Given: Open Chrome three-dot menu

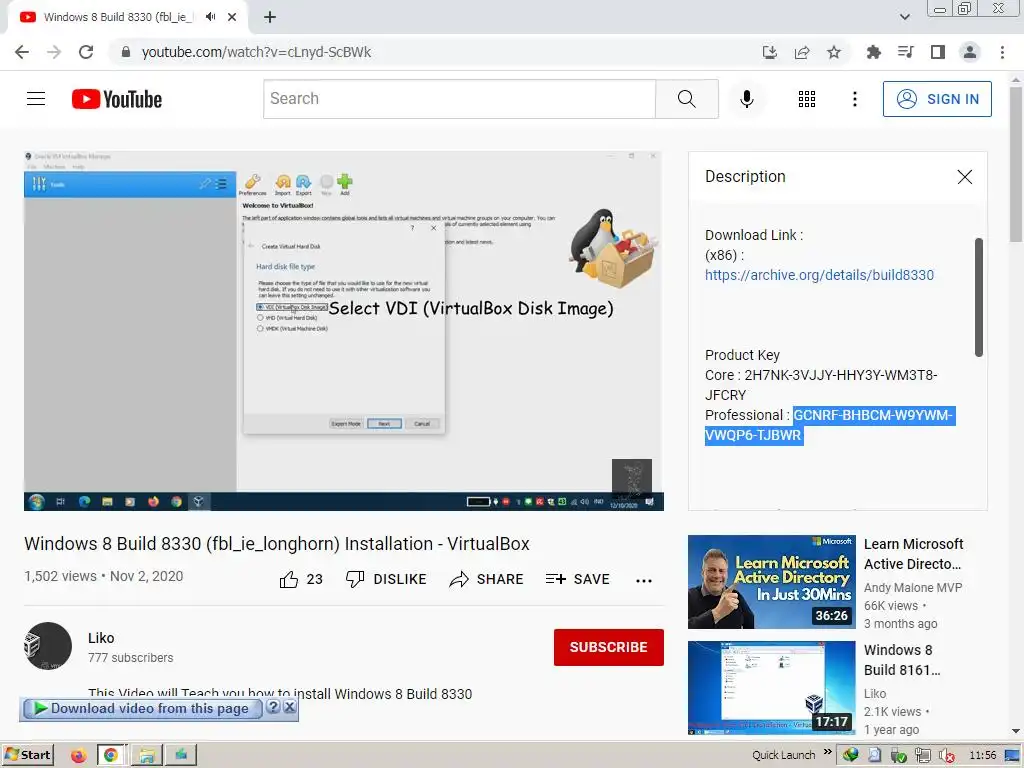Looking at the screenshot, I should click(x=1002, y=52).
